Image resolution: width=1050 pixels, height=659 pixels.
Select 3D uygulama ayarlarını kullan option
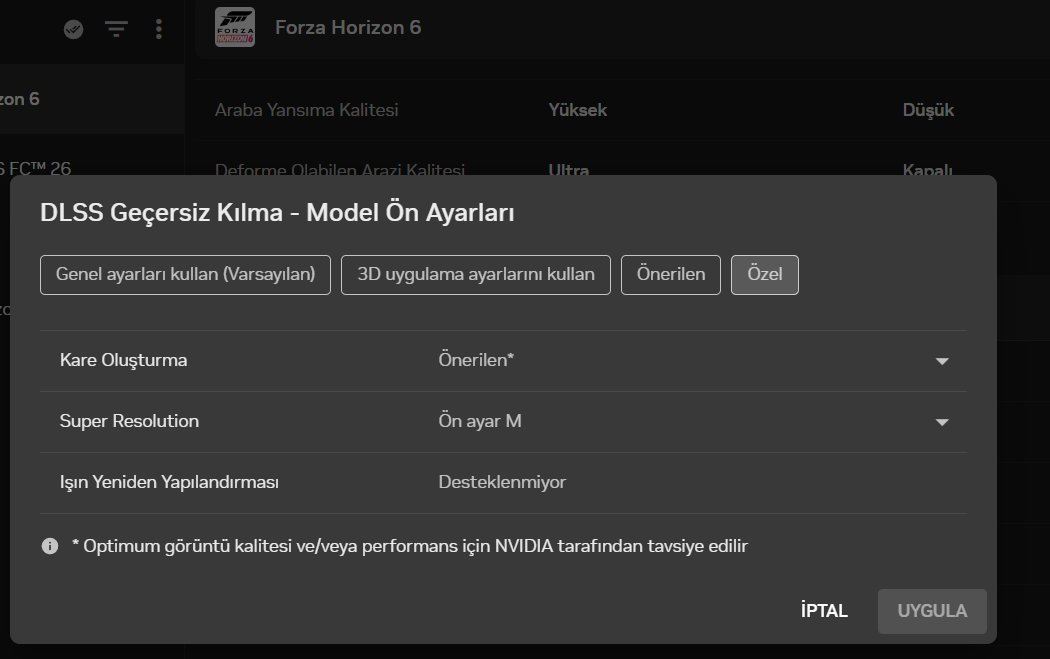475,275
